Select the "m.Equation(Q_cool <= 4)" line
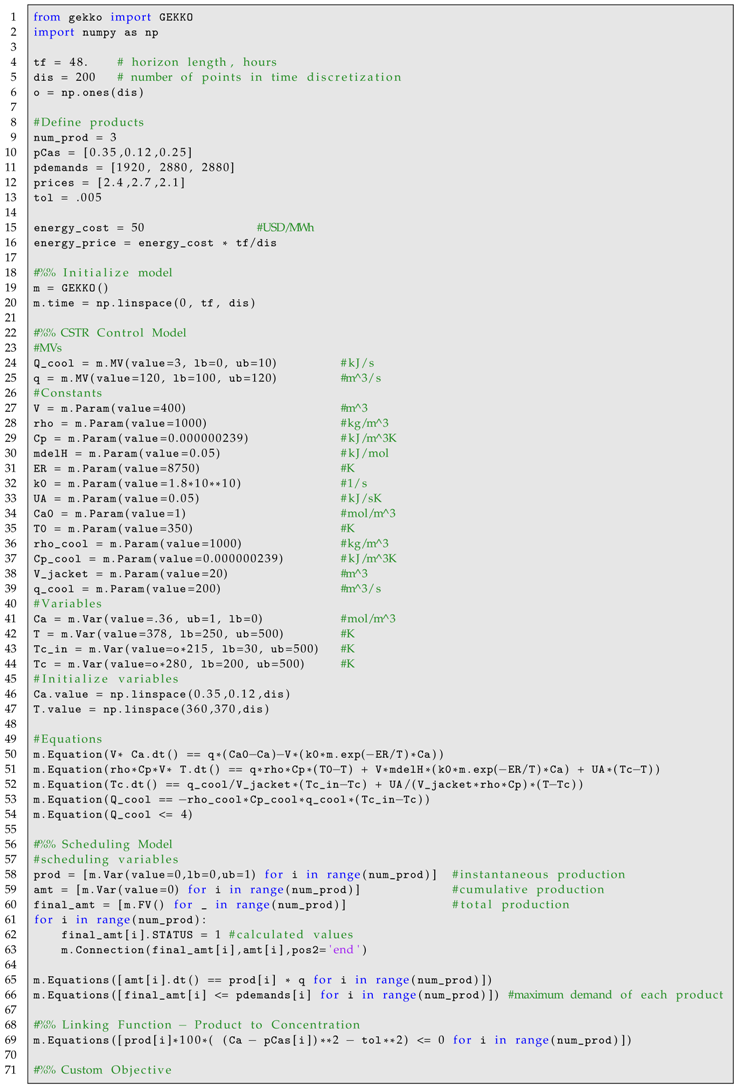 point(113,814)
